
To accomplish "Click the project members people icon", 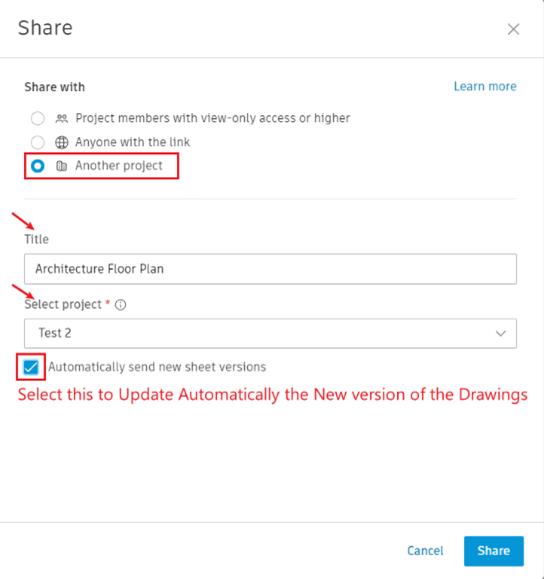I will (61, 119).
